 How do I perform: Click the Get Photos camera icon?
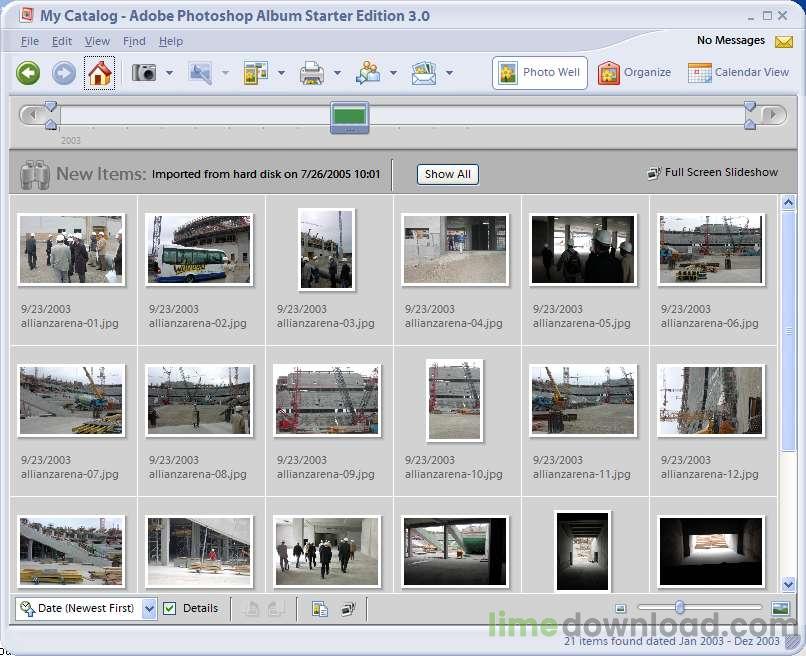point(145,73)
